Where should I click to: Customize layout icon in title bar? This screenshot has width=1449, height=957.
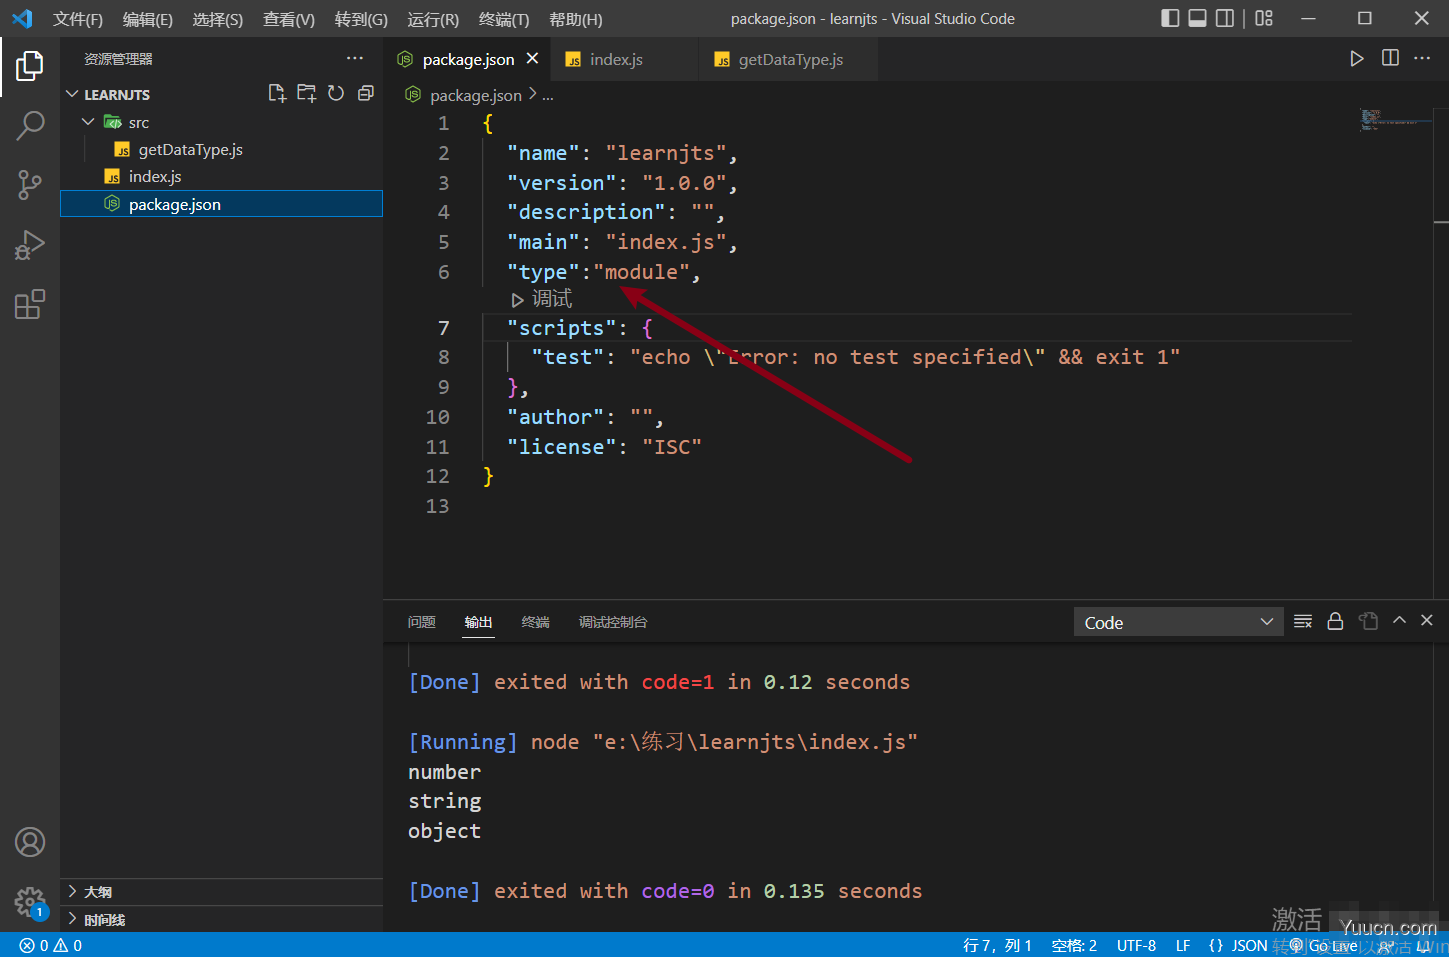tap(1264, 18)
